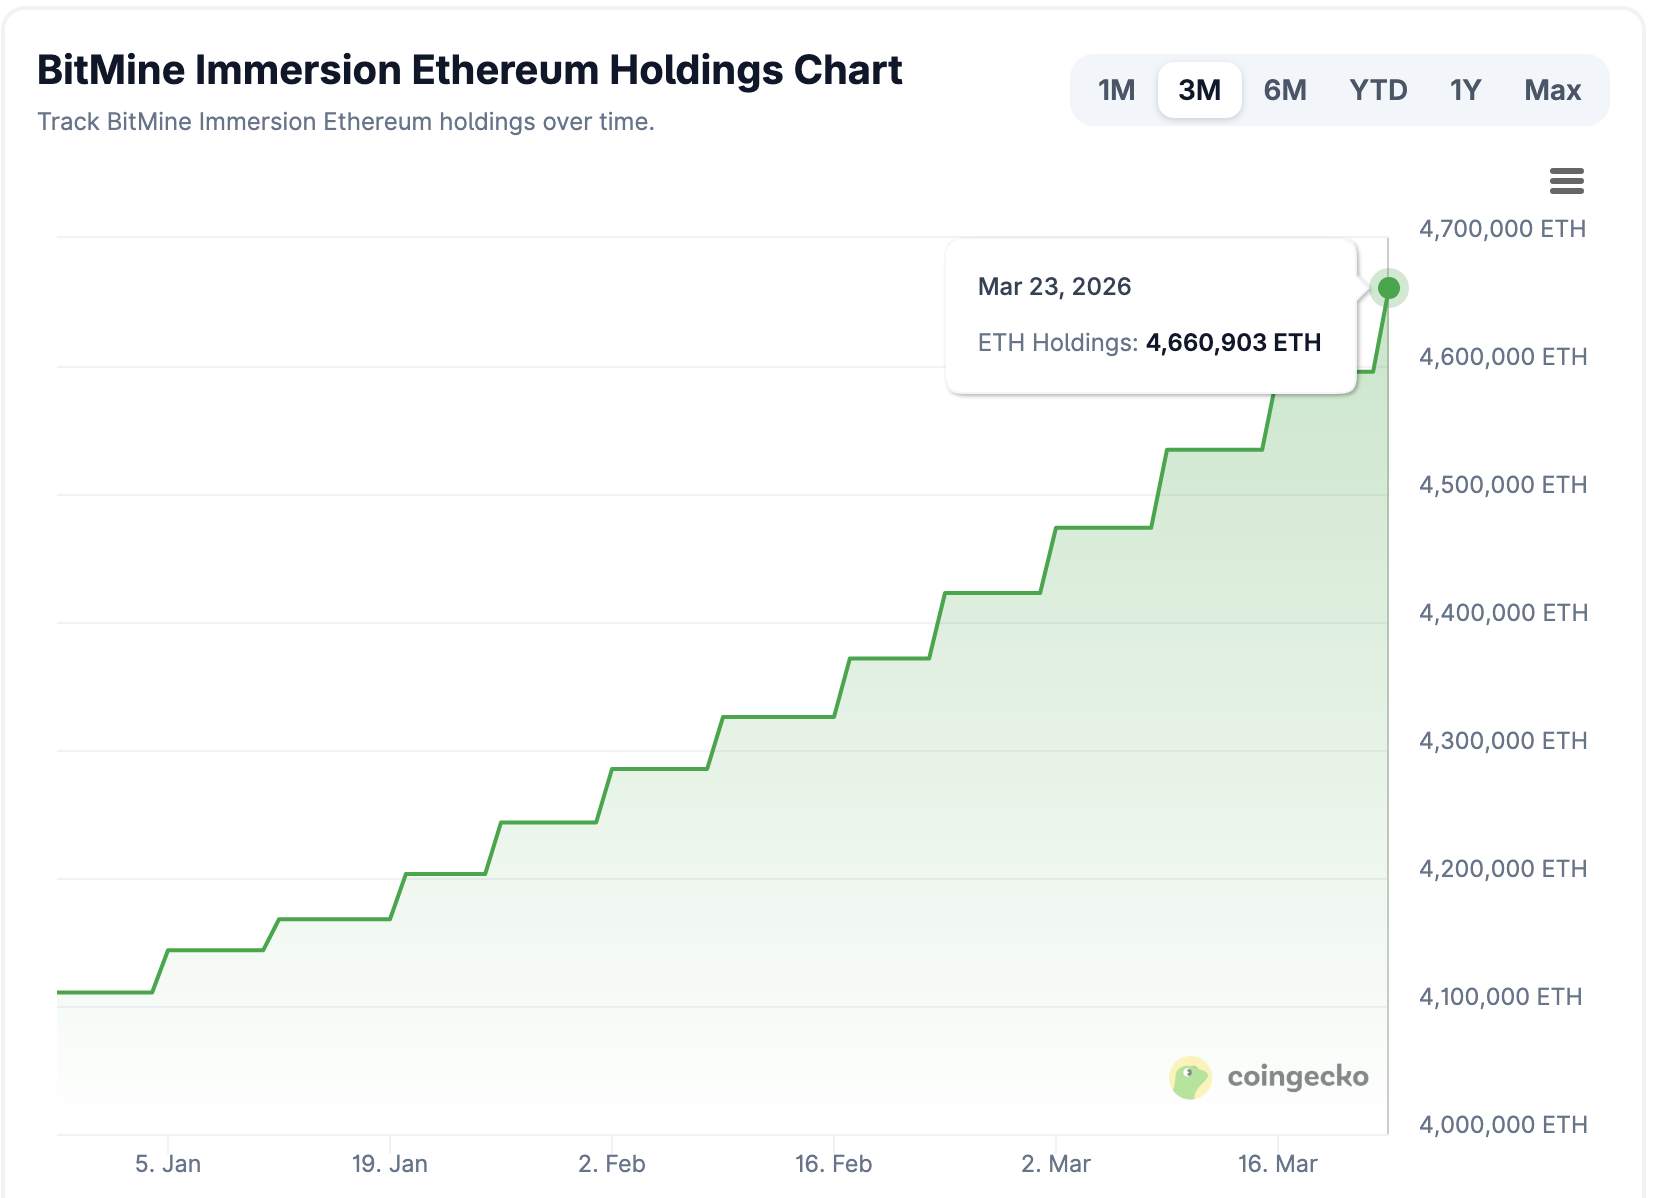Click the 4,700,000 ETH axis label
1658x1198 pixels.
click(1501, 228)
